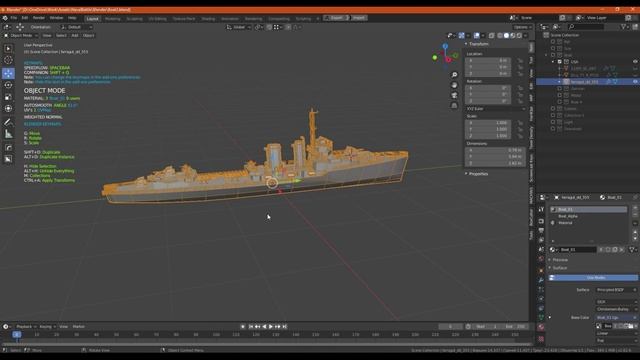Click the pan view hand gizmo
The width and height of the screenshot is (640, 360).
454,85
